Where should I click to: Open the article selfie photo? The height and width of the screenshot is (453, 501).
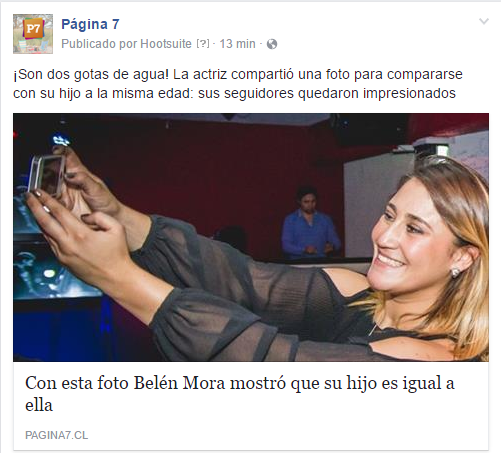[x=251, y=237]
